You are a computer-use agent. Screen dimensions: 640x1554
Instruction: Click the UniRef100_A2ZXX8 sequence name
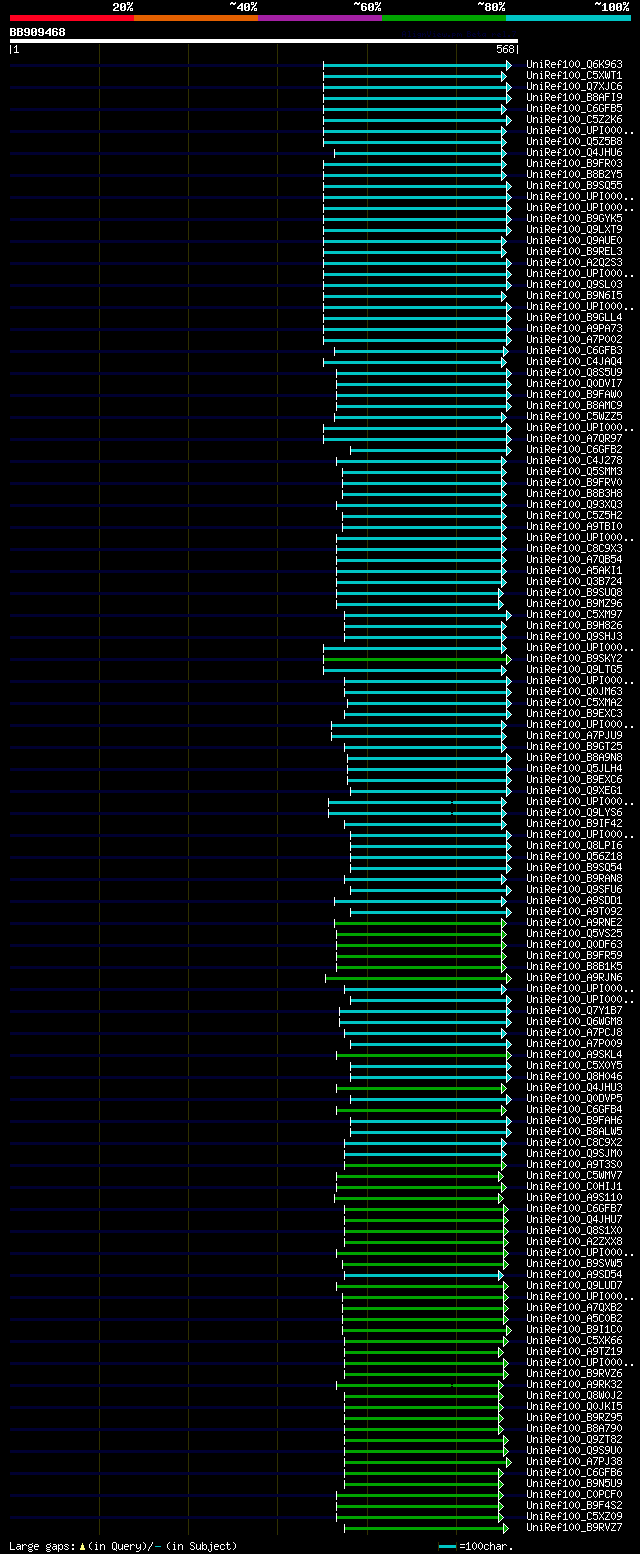point(574,1242)
